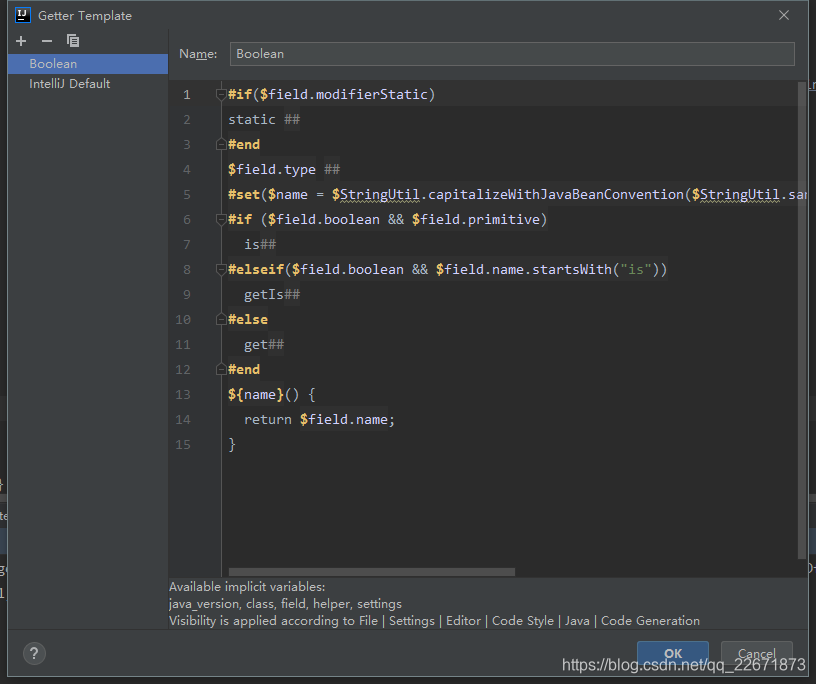The width and height of the screenshot is (816, 684).
Task: Confirm changes with the OK button
Action: pos(672,652)
